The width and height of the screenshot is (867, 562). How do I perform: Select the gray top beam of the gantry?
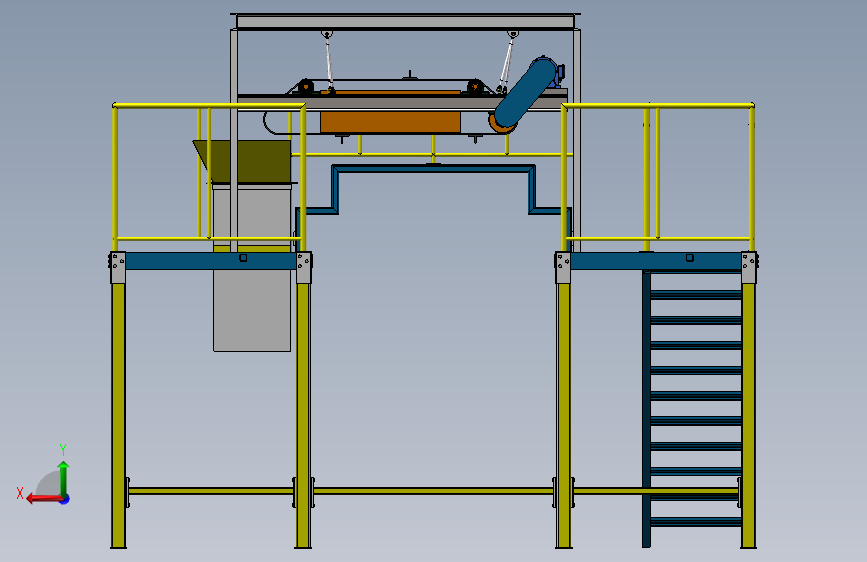pos(405,22)
